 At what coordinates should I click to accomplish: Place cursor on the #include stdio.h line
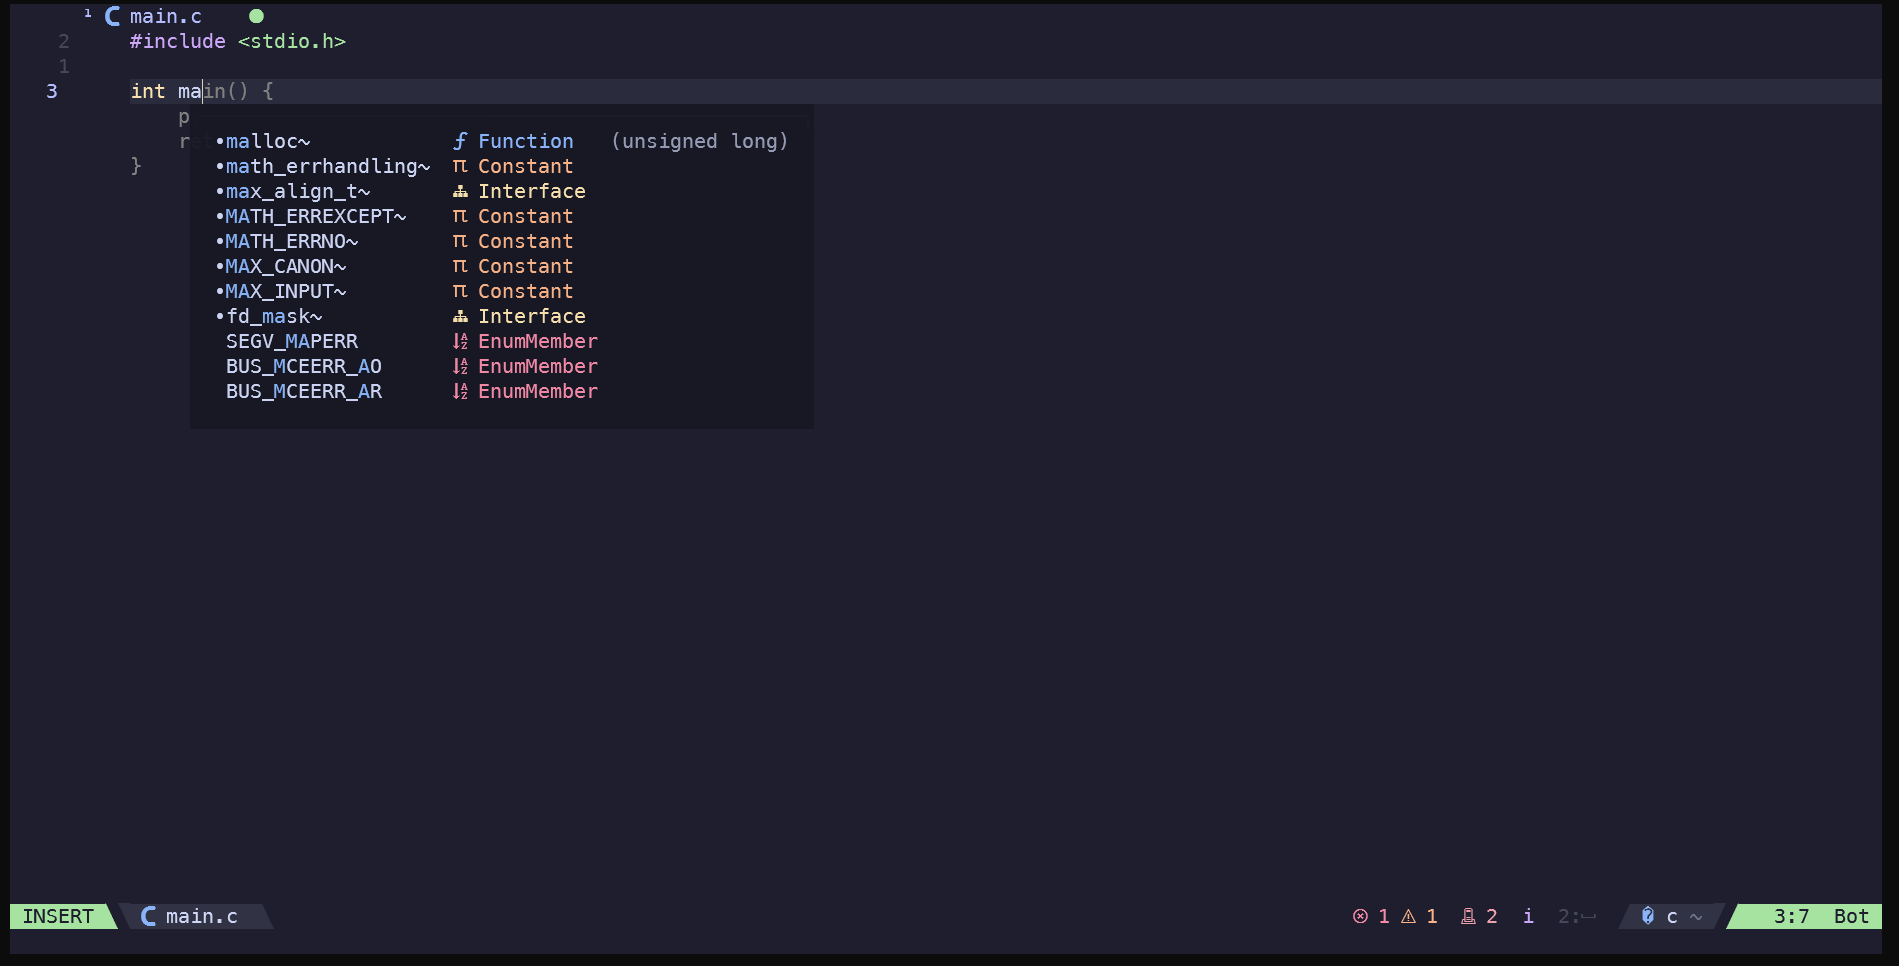pyautogui.click(x=237, y=41)
